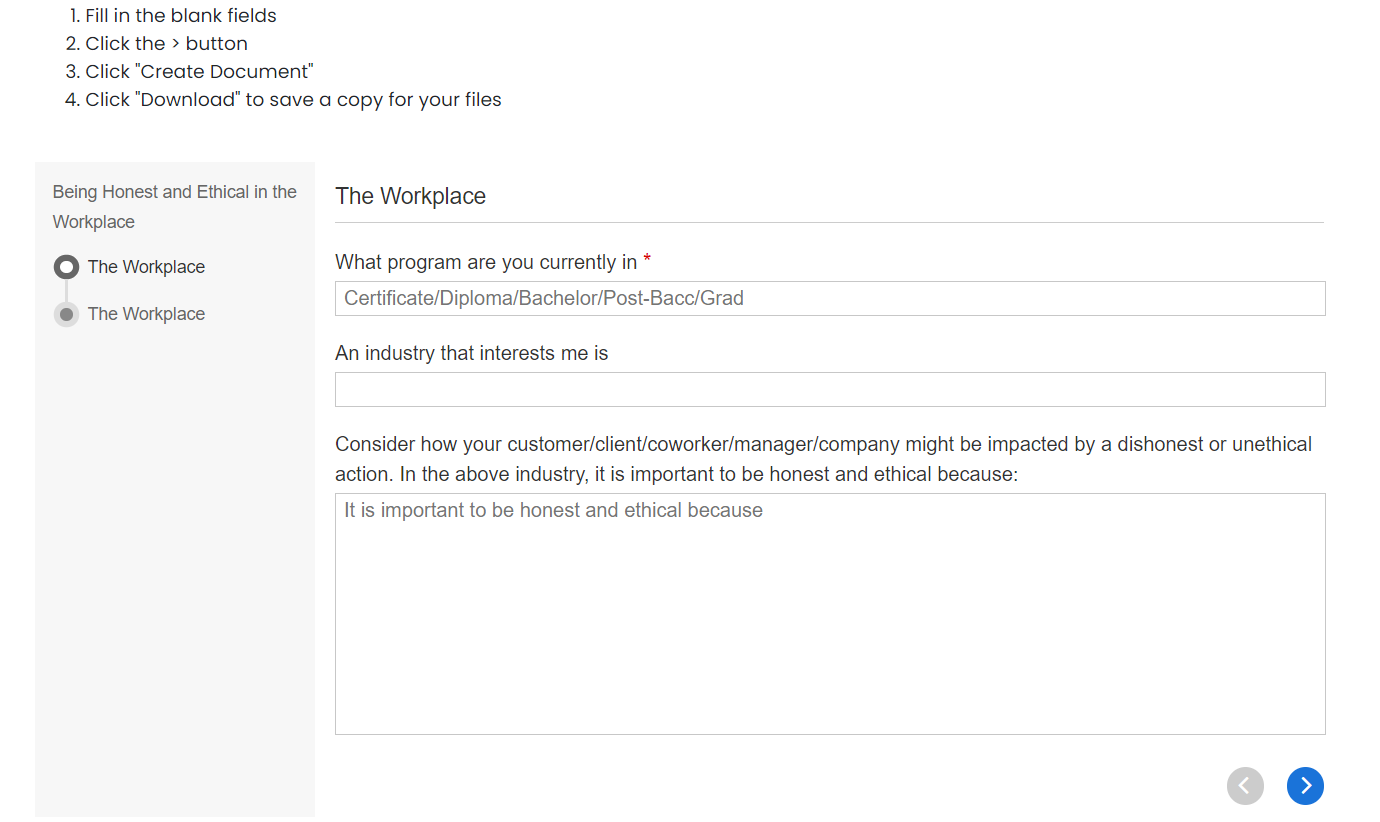Viewport: 1380px width, 822px height.
Task: Click the "Click the > button" instruction line
Action: (166, 44)
